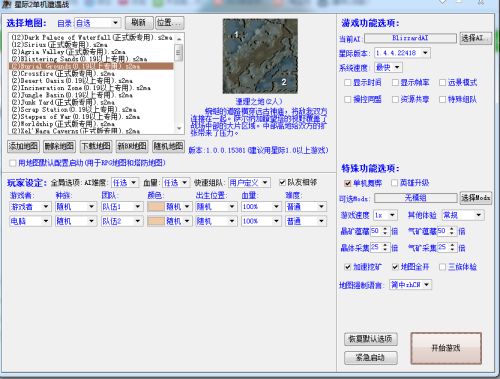Toggle the 远景模式 checkbox
Viewport: 500px width, 379px height.
(442, 82)
